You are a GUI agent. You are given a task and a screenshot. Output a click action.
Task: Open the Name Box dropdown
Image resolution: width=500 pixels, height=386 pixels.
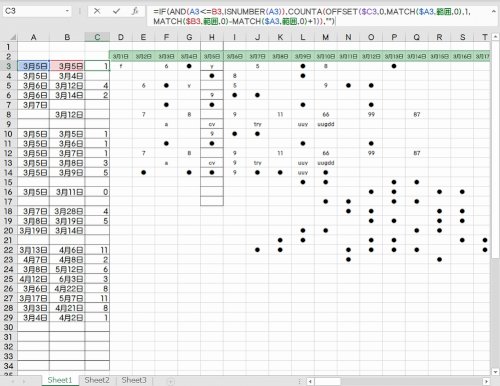(x=67, y=11)
